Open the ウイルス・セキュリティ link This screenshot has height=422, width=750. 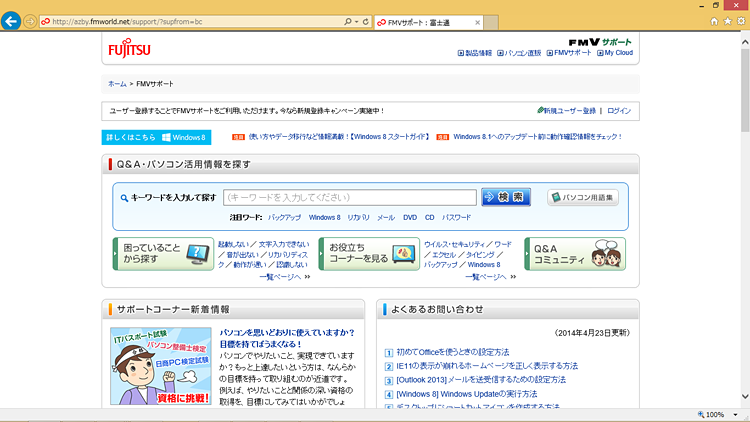454,244
